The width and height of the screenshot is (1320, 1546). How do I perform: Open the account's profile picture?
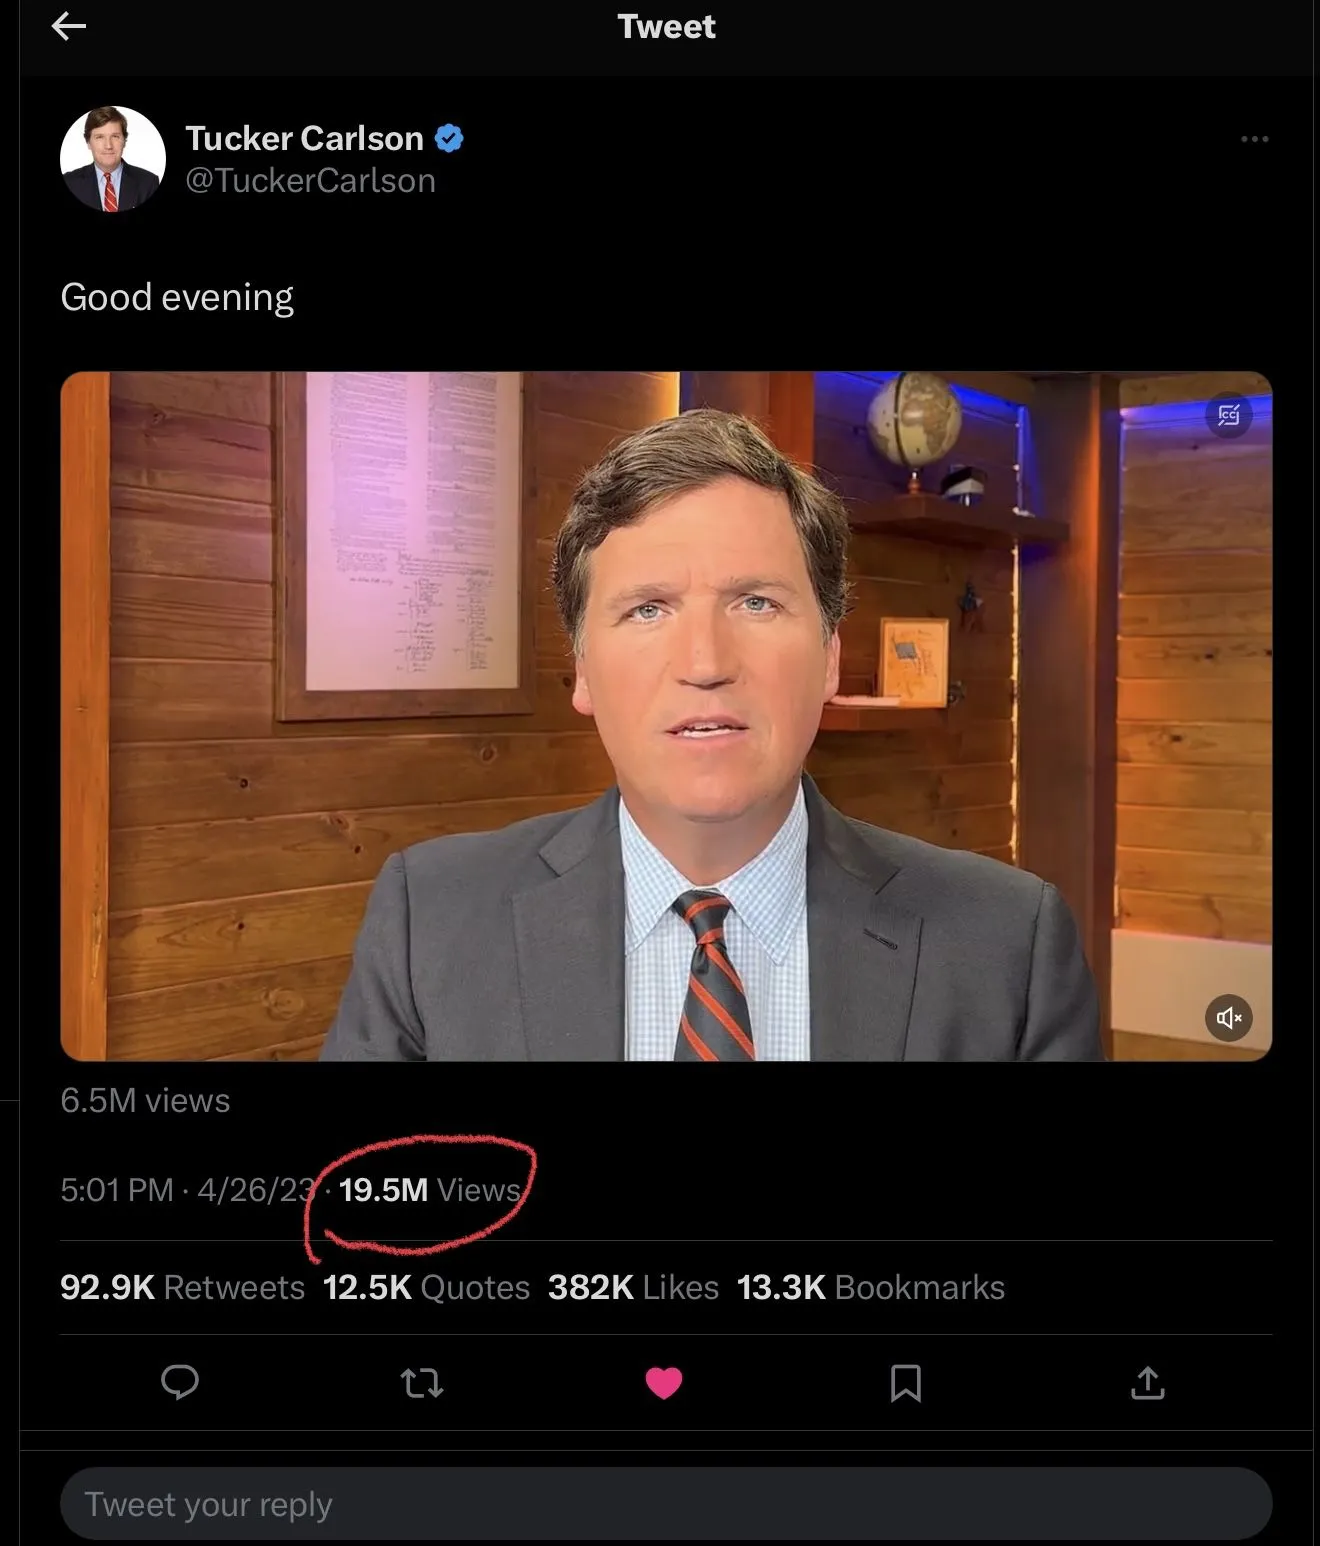[113, 159]
